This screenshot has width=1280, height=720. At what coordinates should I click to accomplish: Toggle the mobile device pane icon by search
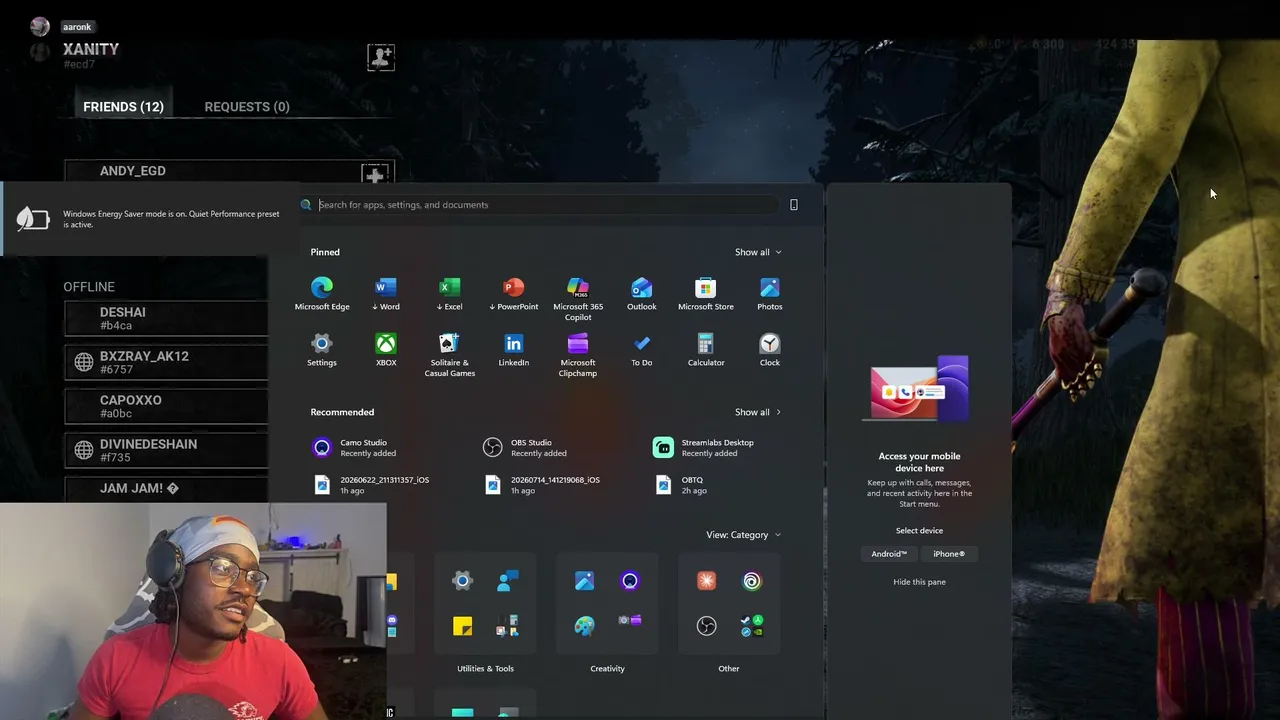pos(794,205)
